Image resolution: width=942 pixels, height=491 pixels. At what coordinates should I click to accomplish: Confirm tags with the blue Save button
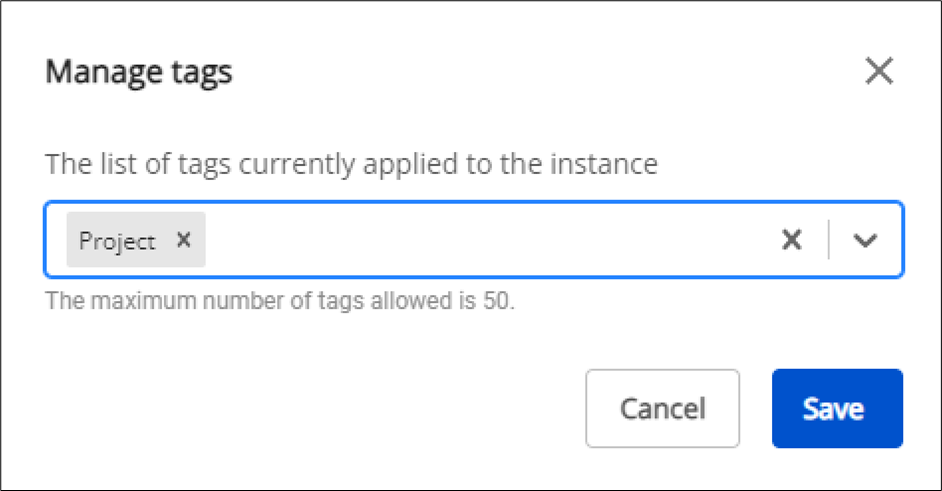[837, 408]
